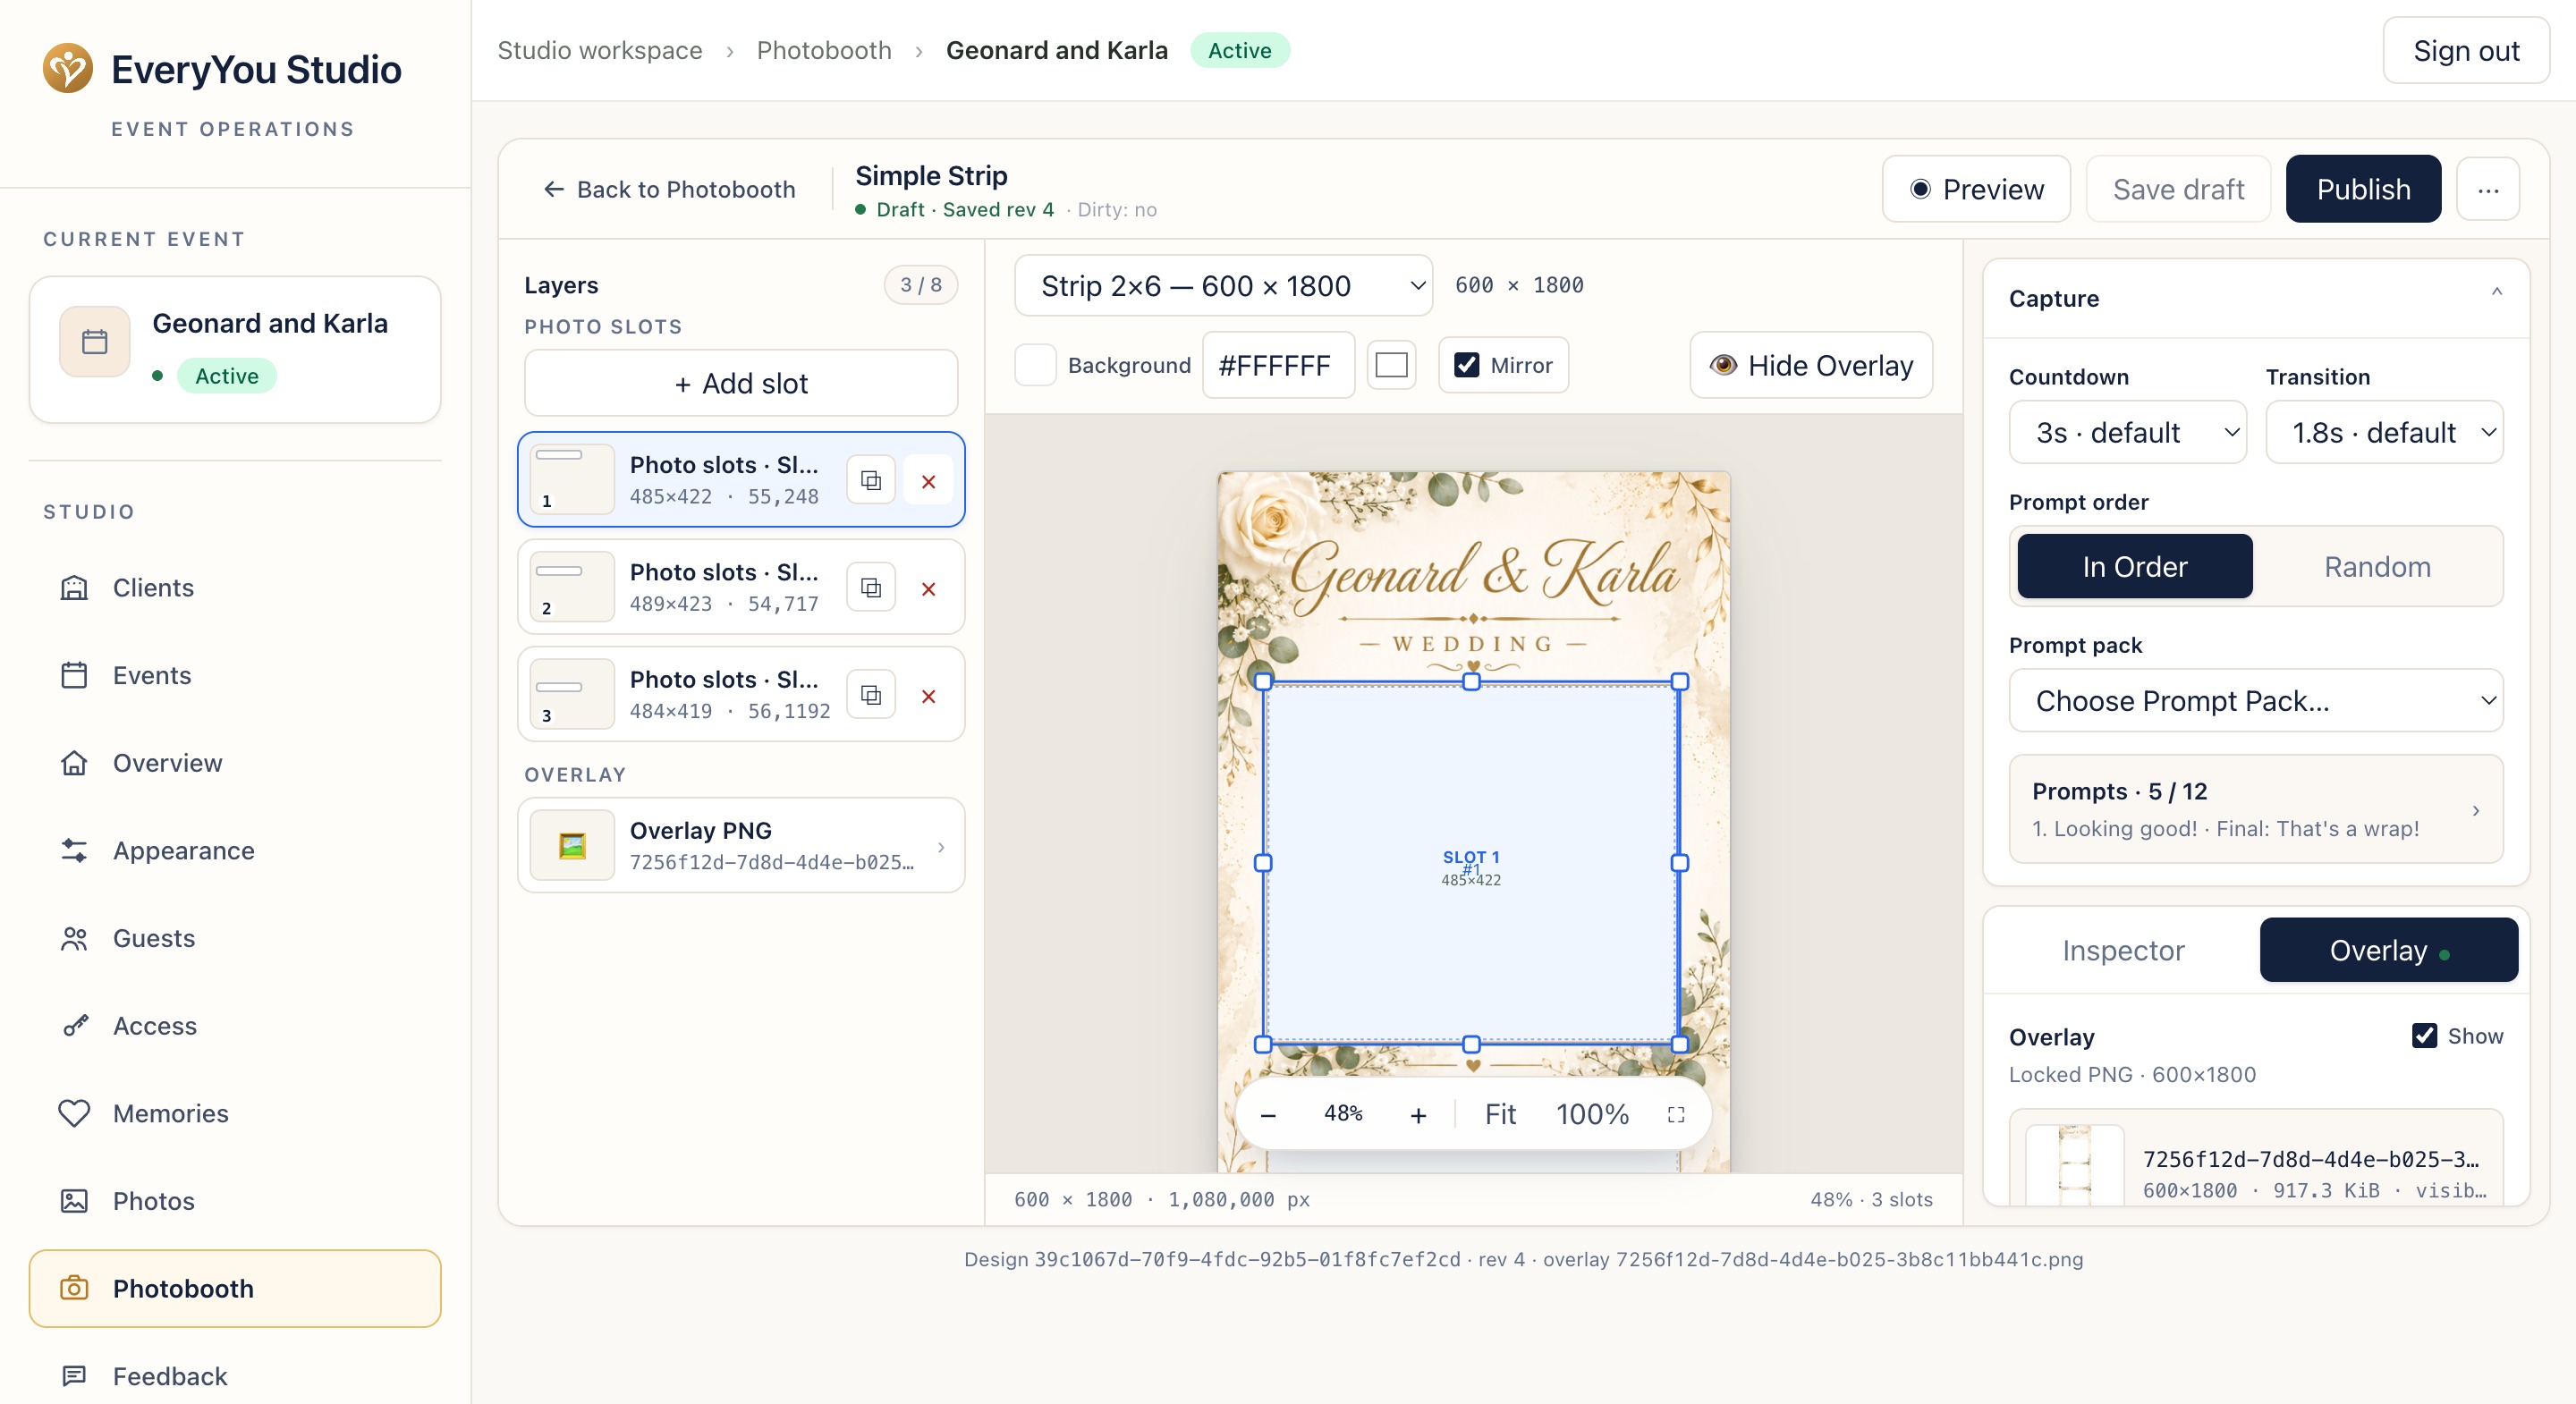The height and width of the screenshot is (1404, 2576).
Task: Zoom out with the minus icon
Action: (1268, 1115)
